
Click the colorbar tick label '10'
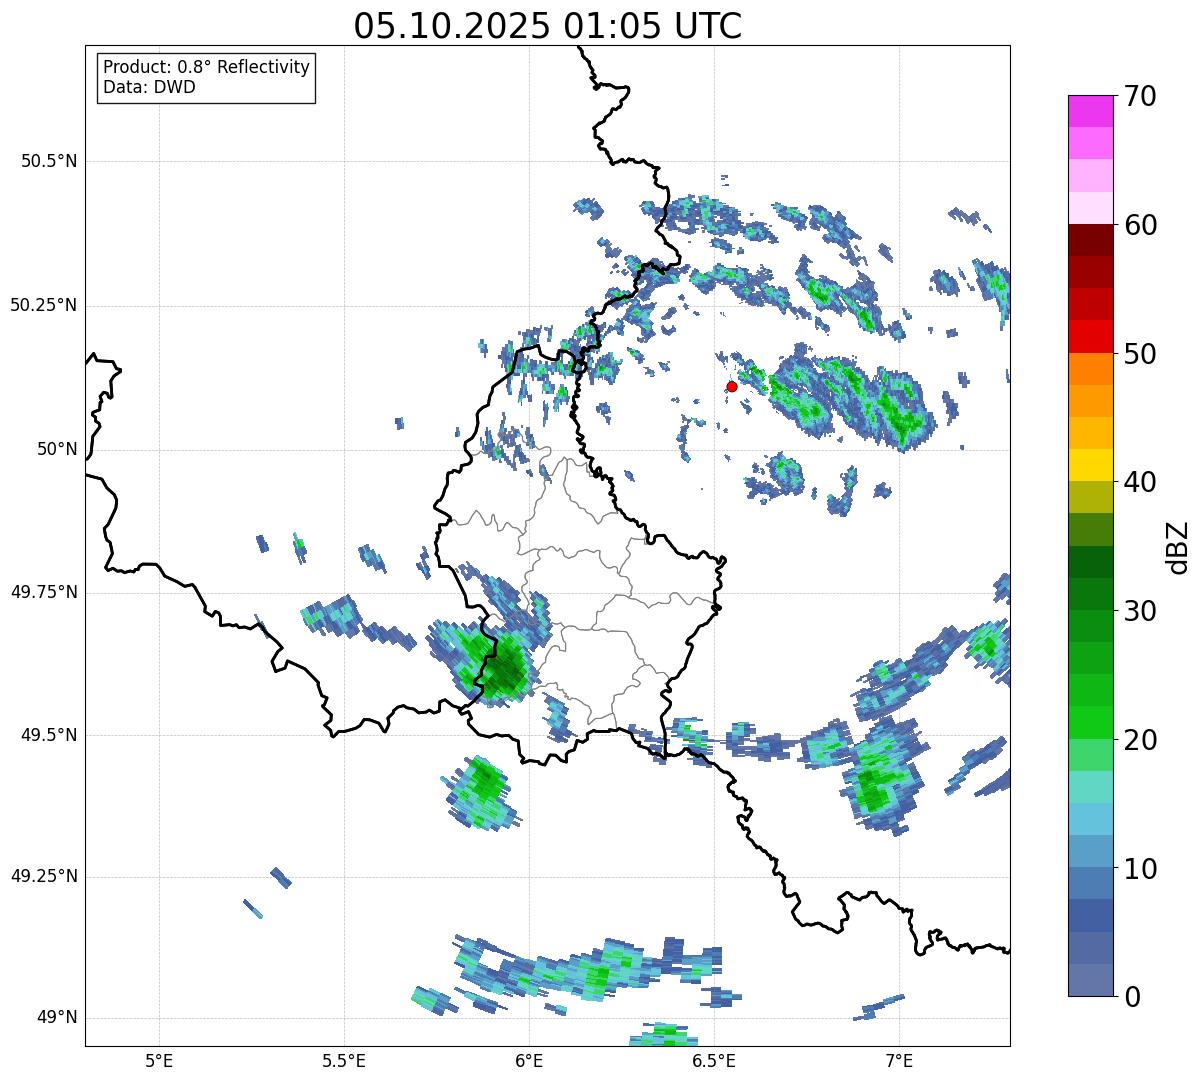click(1141, 869)
